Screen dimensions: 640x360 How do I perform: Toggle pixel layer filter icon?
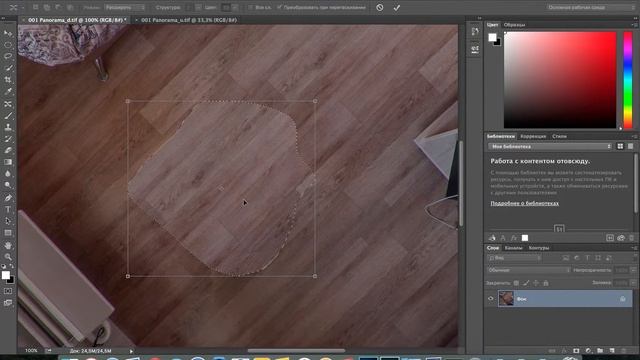[x=566, y=258]
